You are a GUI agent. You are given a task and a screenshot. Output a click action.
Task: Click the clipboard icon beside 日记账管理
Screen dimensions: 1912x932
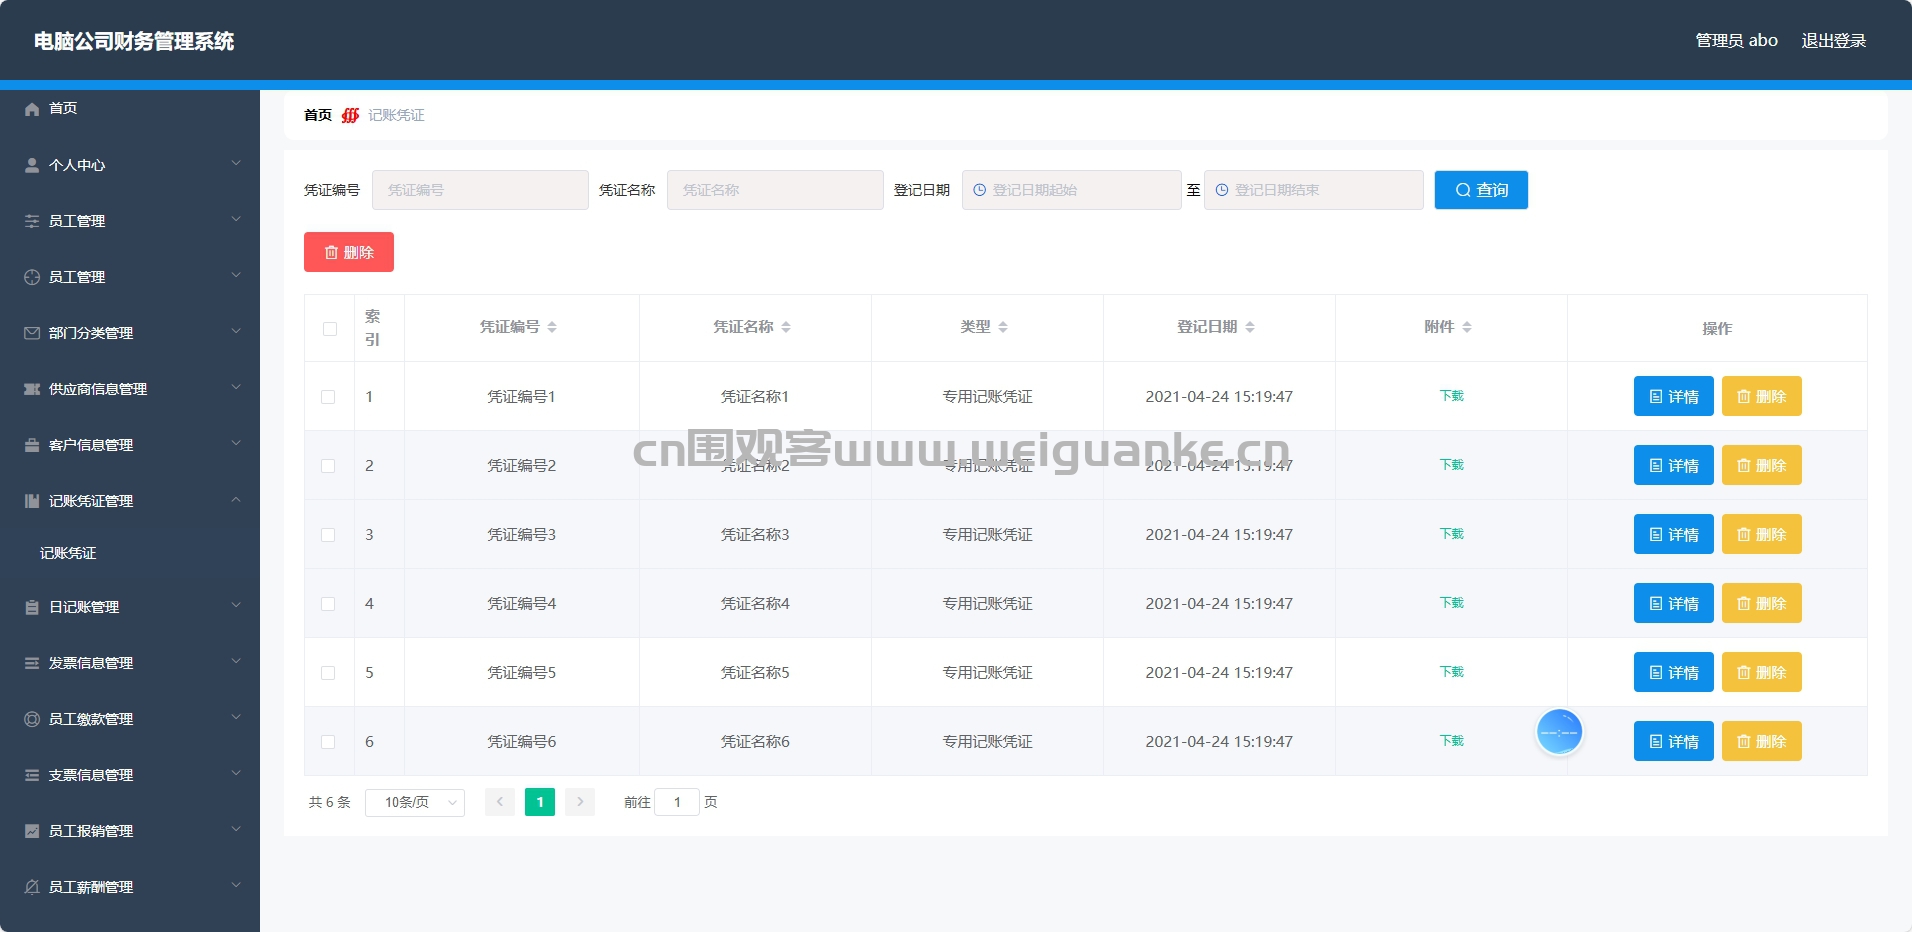[x=32, y=607]
